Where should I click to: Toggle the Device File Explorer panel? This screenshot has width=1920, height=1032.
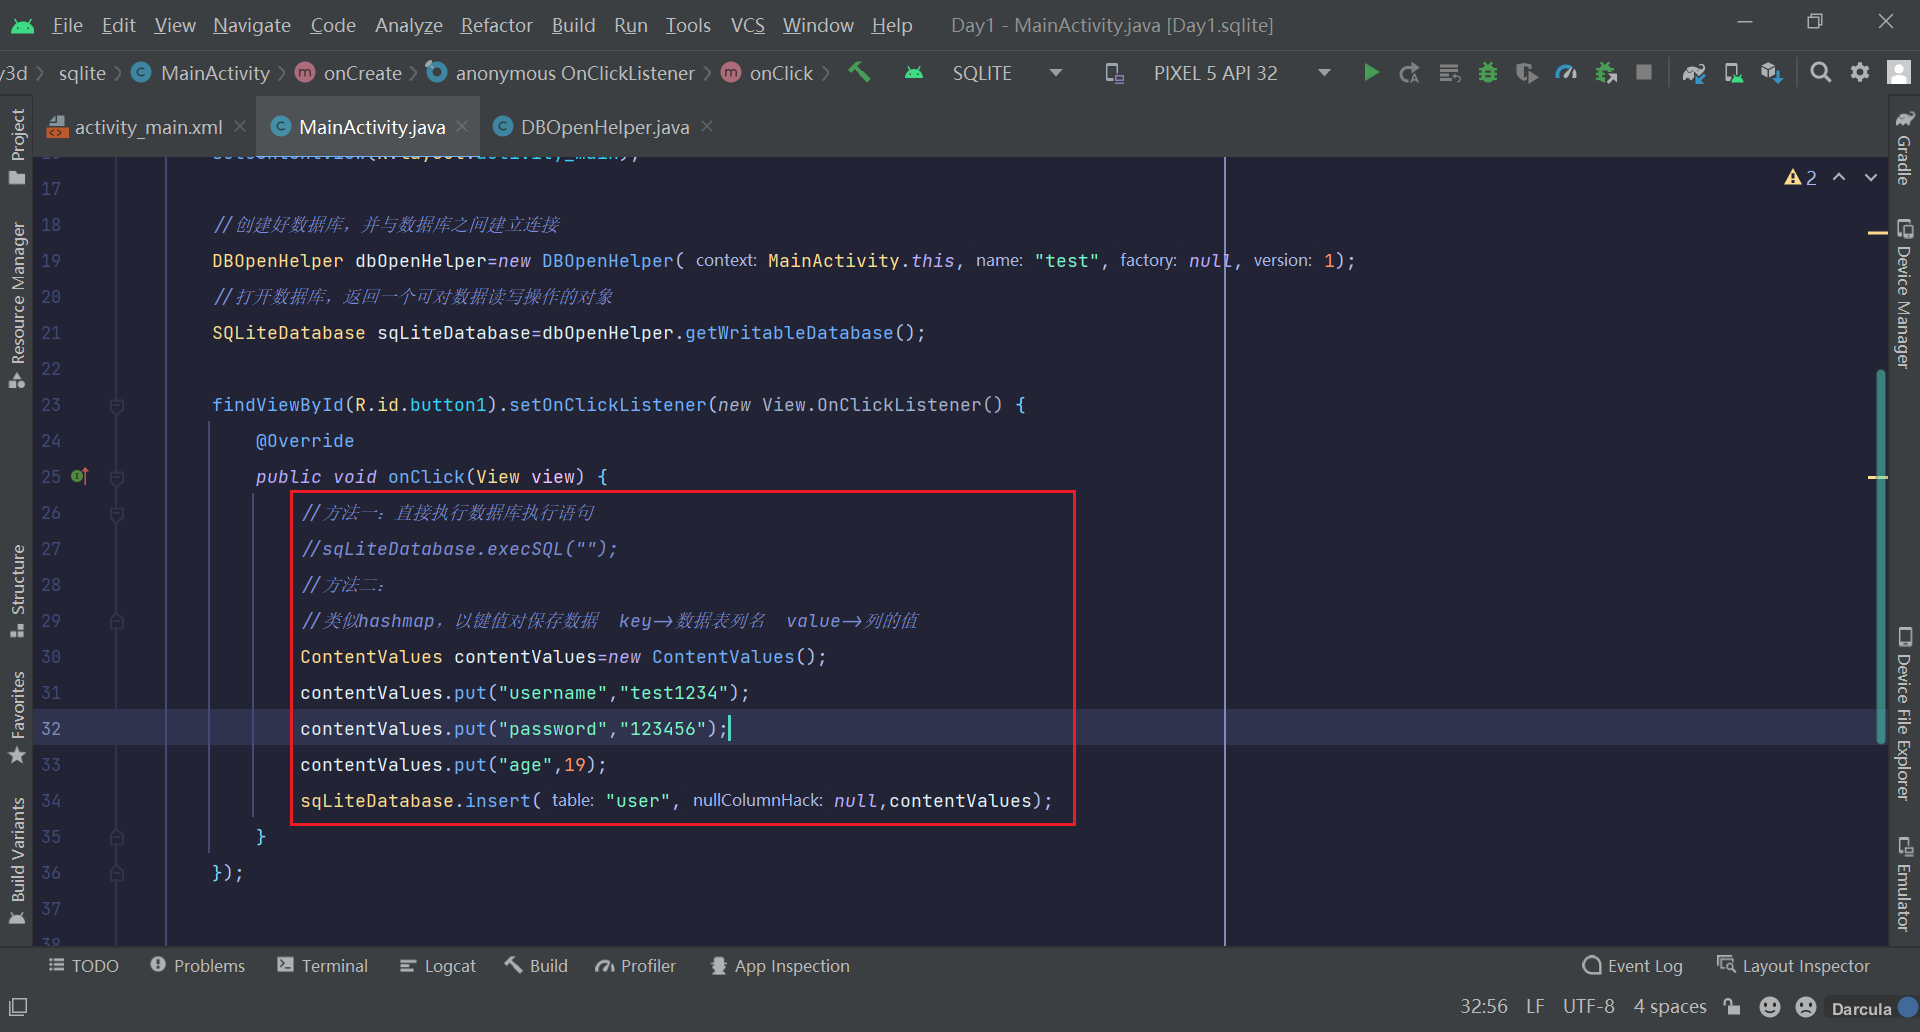click(1904, 714)
